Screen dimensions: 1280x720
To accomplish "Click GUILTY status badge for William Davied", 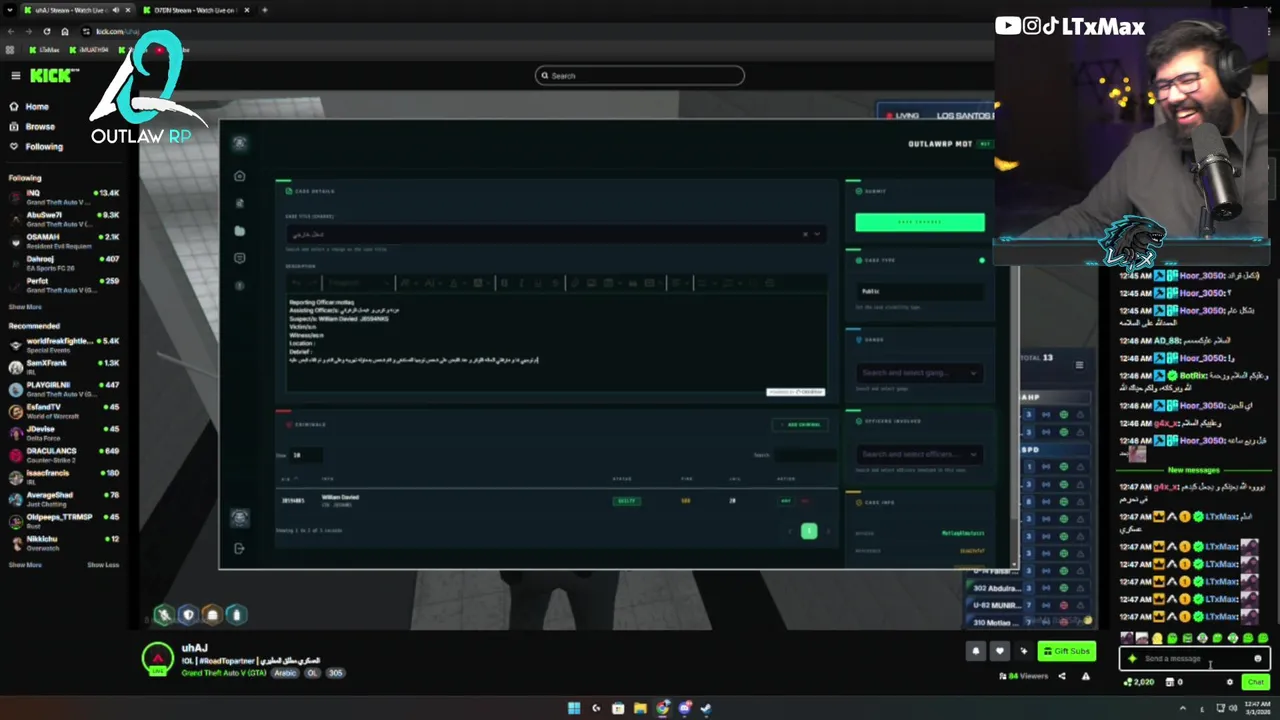I will (626, 501).
